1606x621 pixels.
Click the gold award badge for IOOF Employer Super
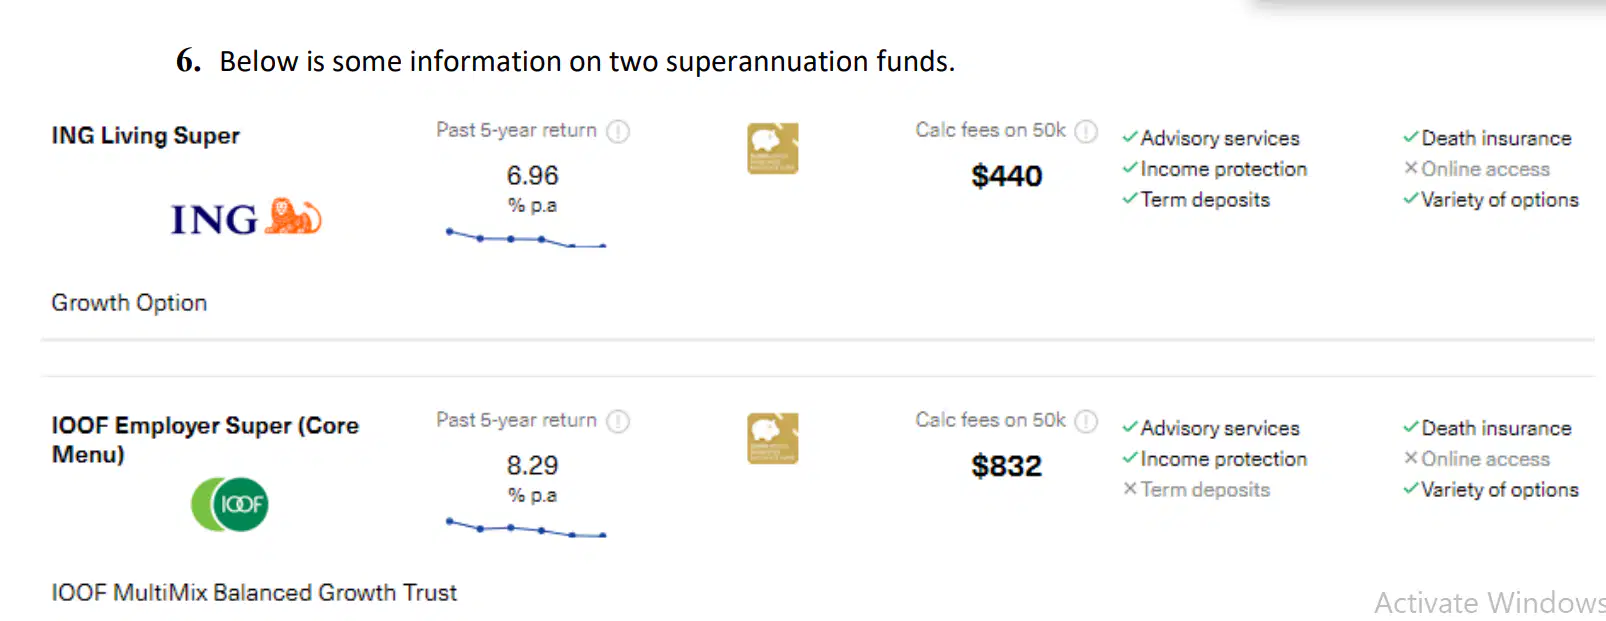coord(773,438)
